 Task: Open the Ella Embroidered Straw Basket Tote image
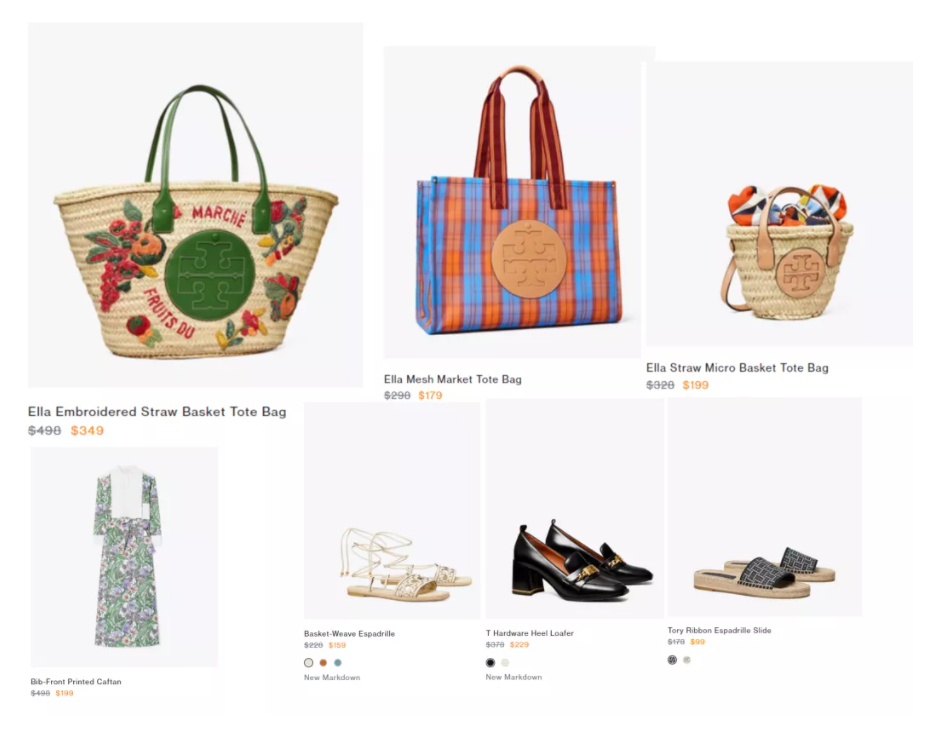click(195, 205)
